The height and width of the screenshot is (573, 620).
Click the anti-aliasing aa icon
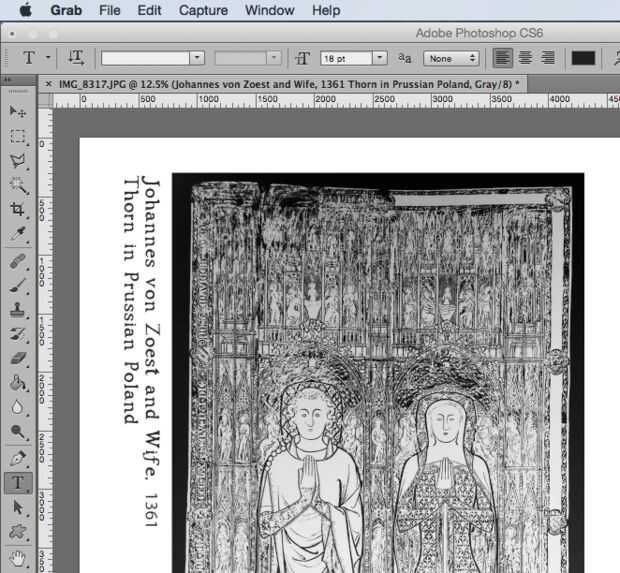point(405,59)
